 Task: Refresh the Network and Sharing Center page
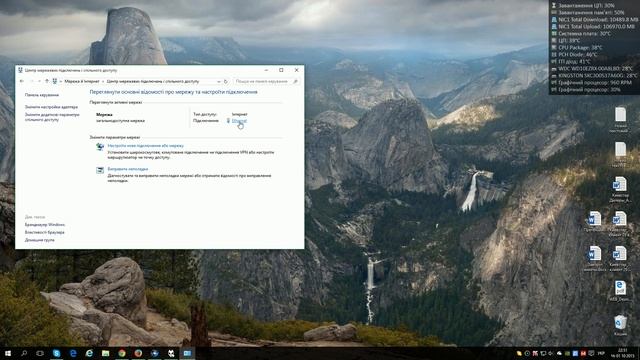pyautogui.click(x=226, y=81)
